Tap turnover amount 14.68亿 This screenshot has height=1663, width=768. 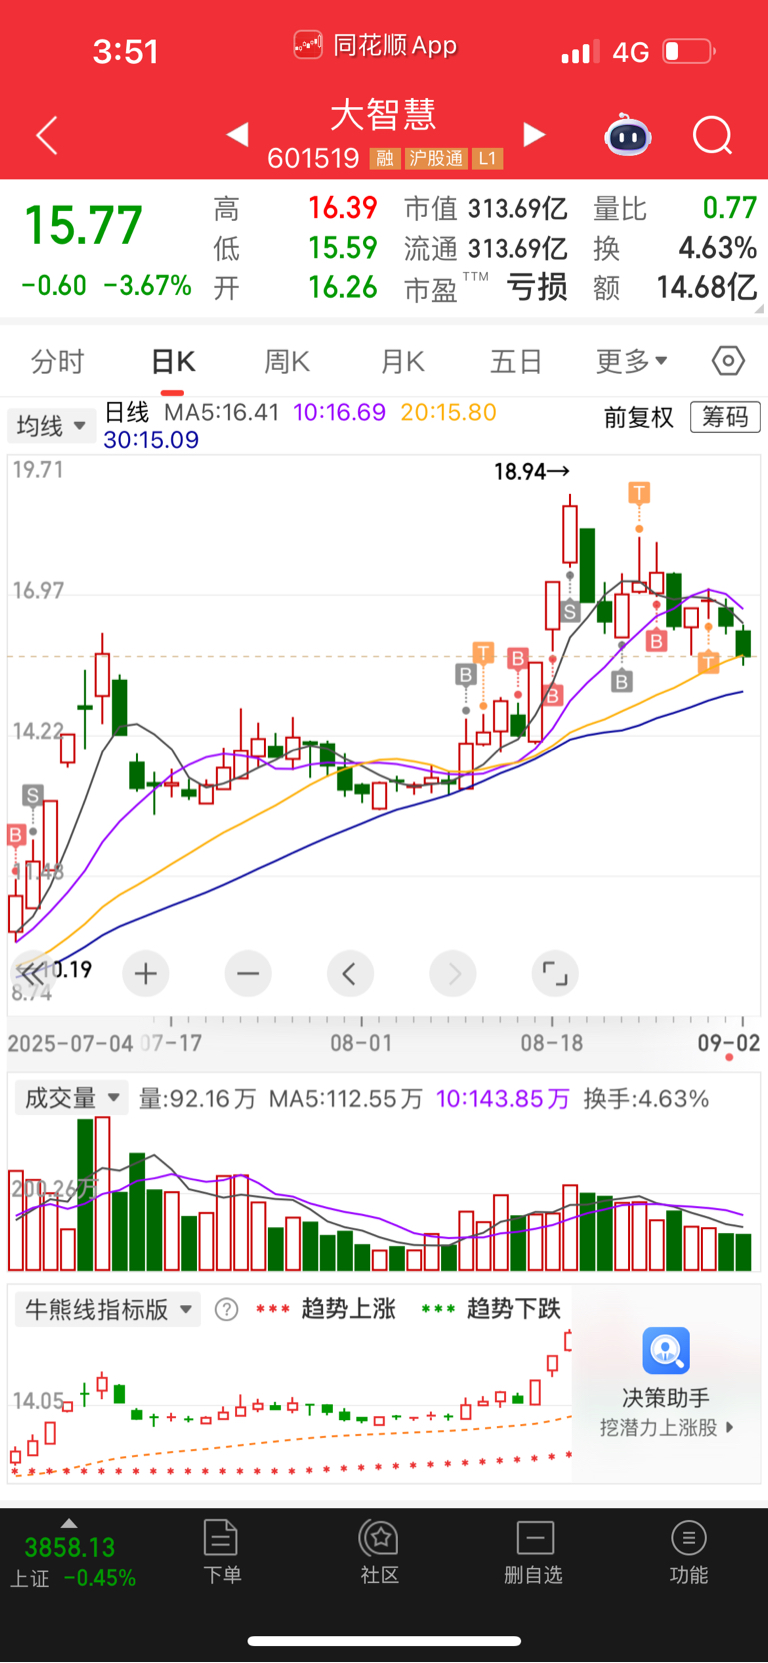click(x=706, y=288)
